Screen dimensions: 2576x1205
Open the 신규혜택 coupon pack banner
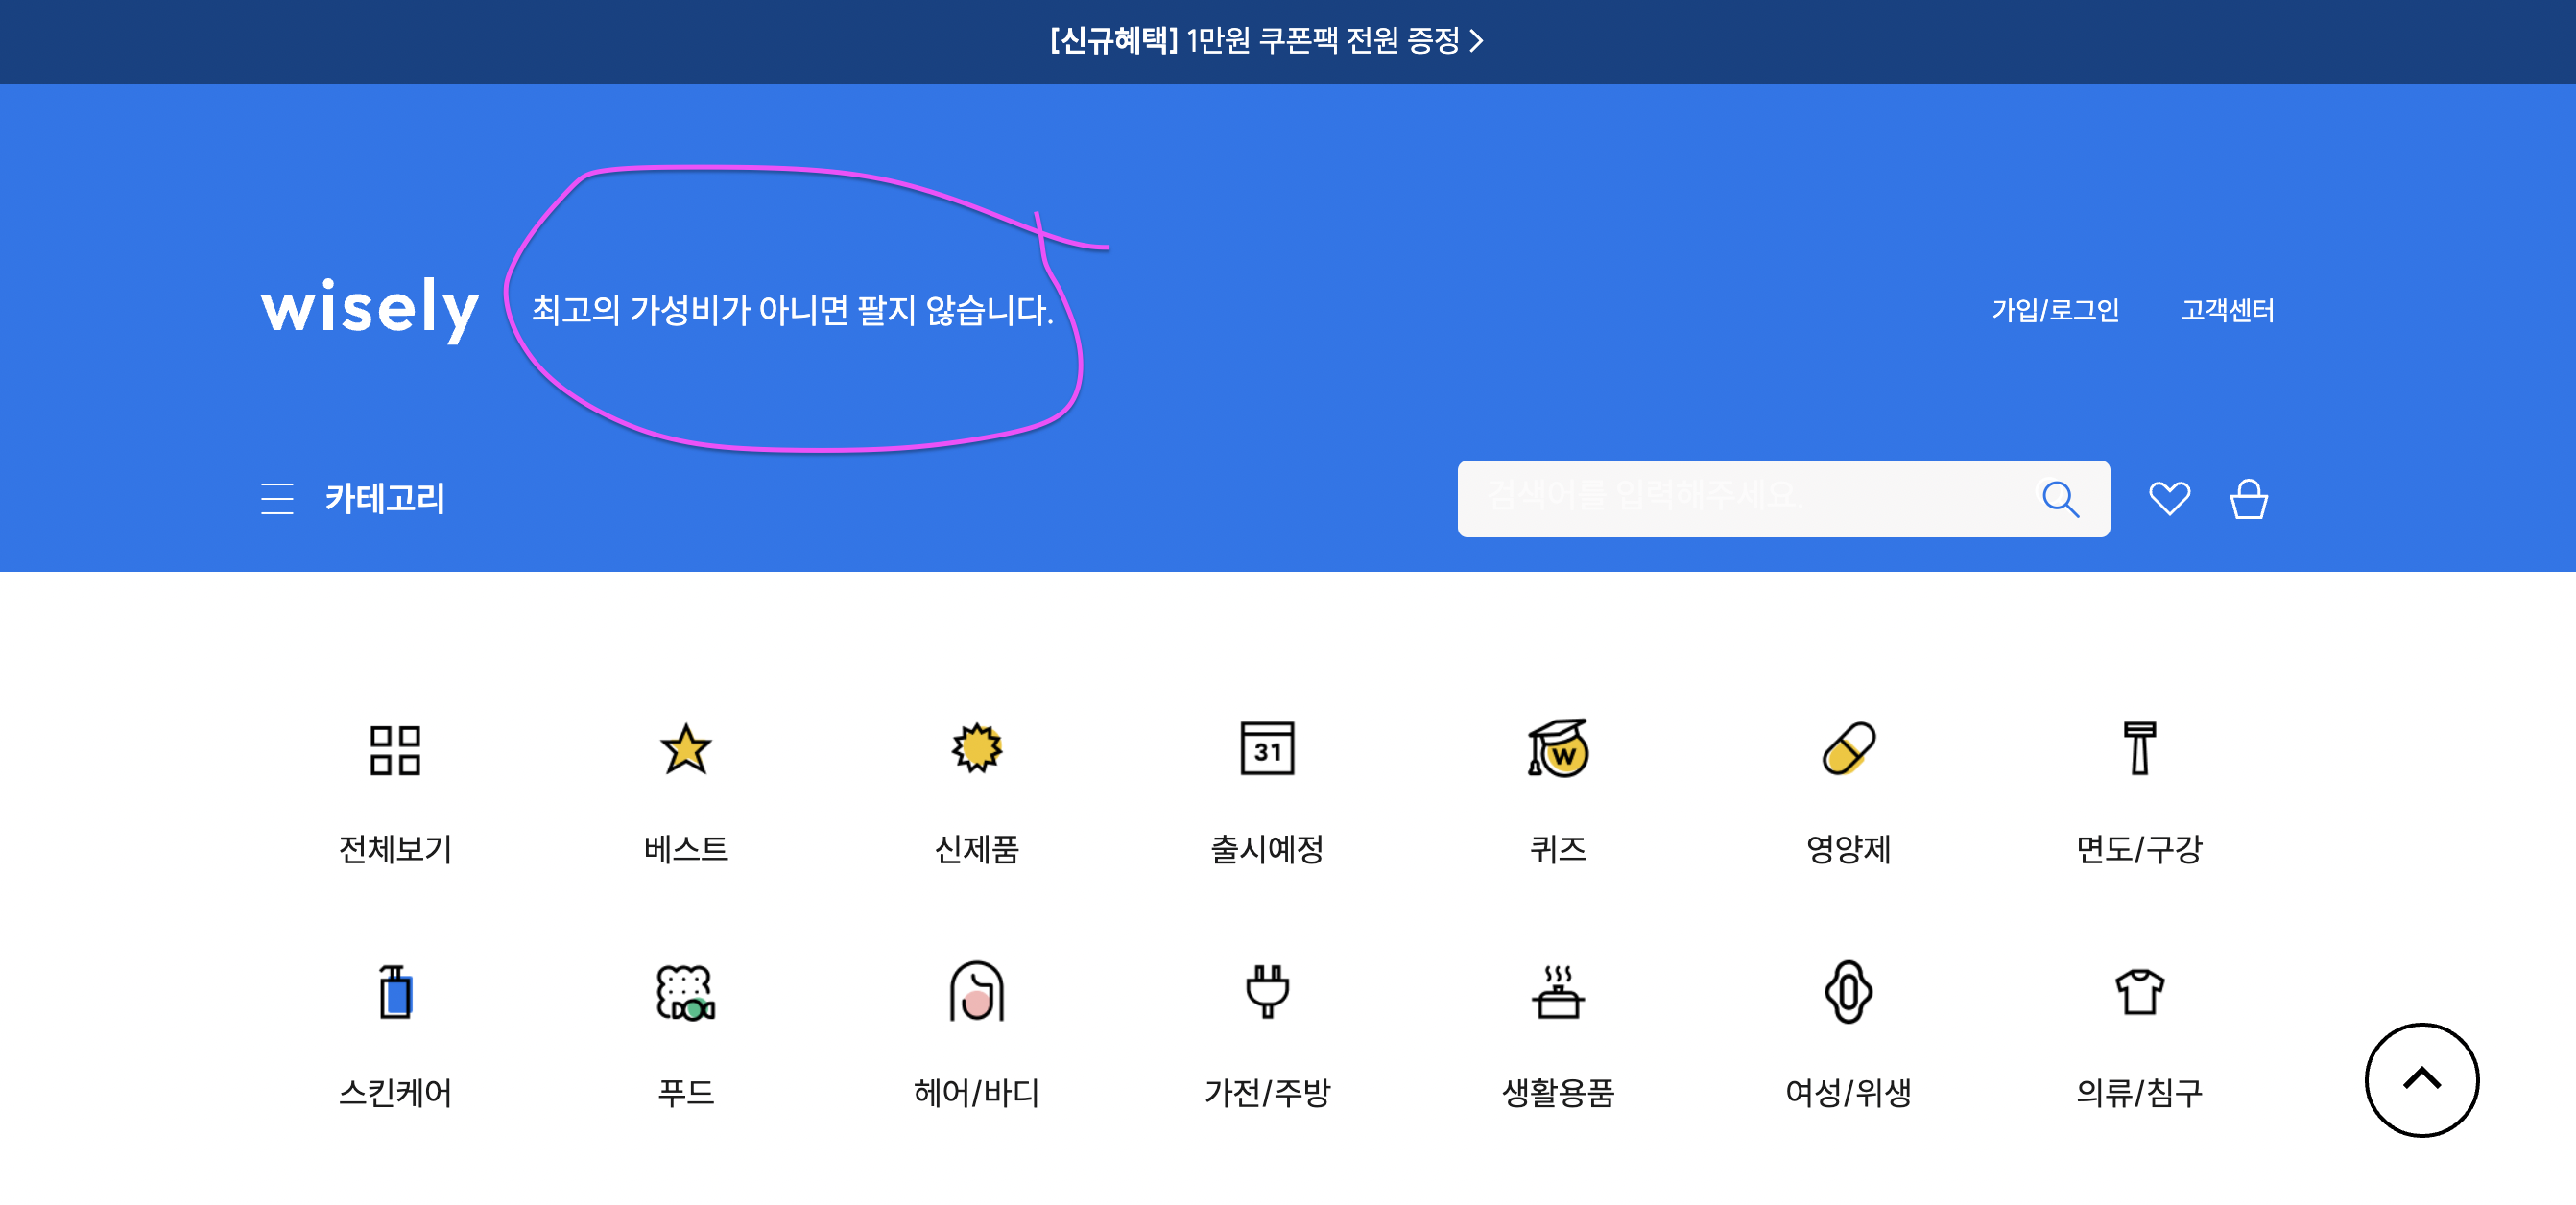pyautogui.click(x=1266, y=41)
